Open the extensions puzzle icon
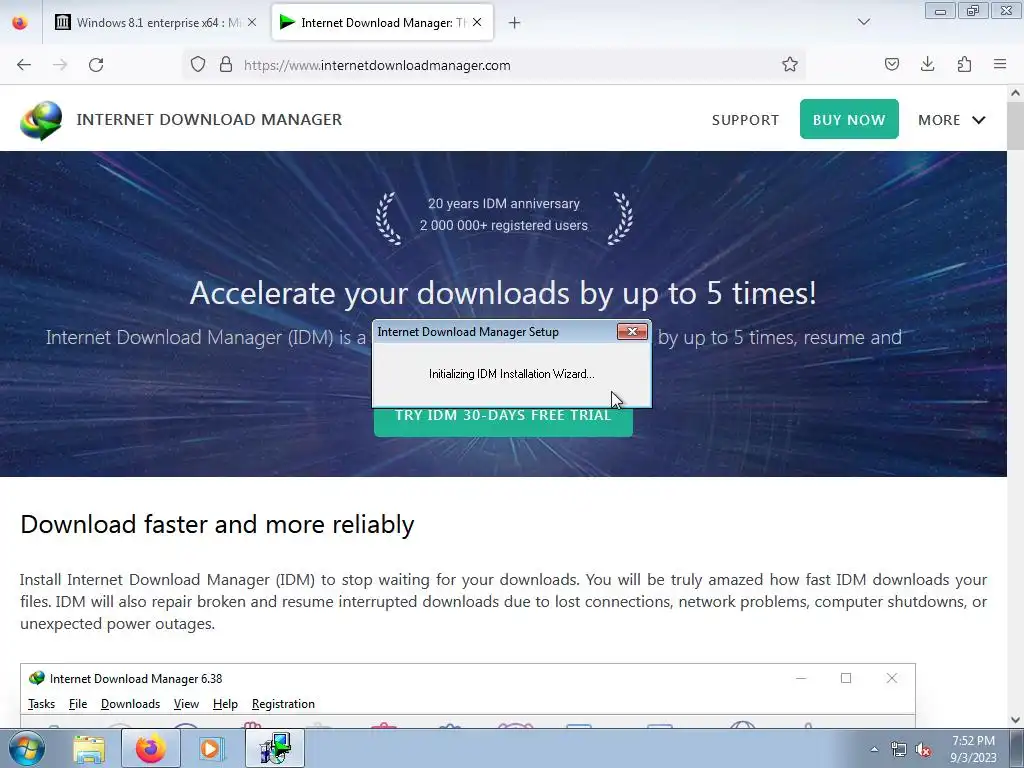1024x768 pixels. coord(964,64)
